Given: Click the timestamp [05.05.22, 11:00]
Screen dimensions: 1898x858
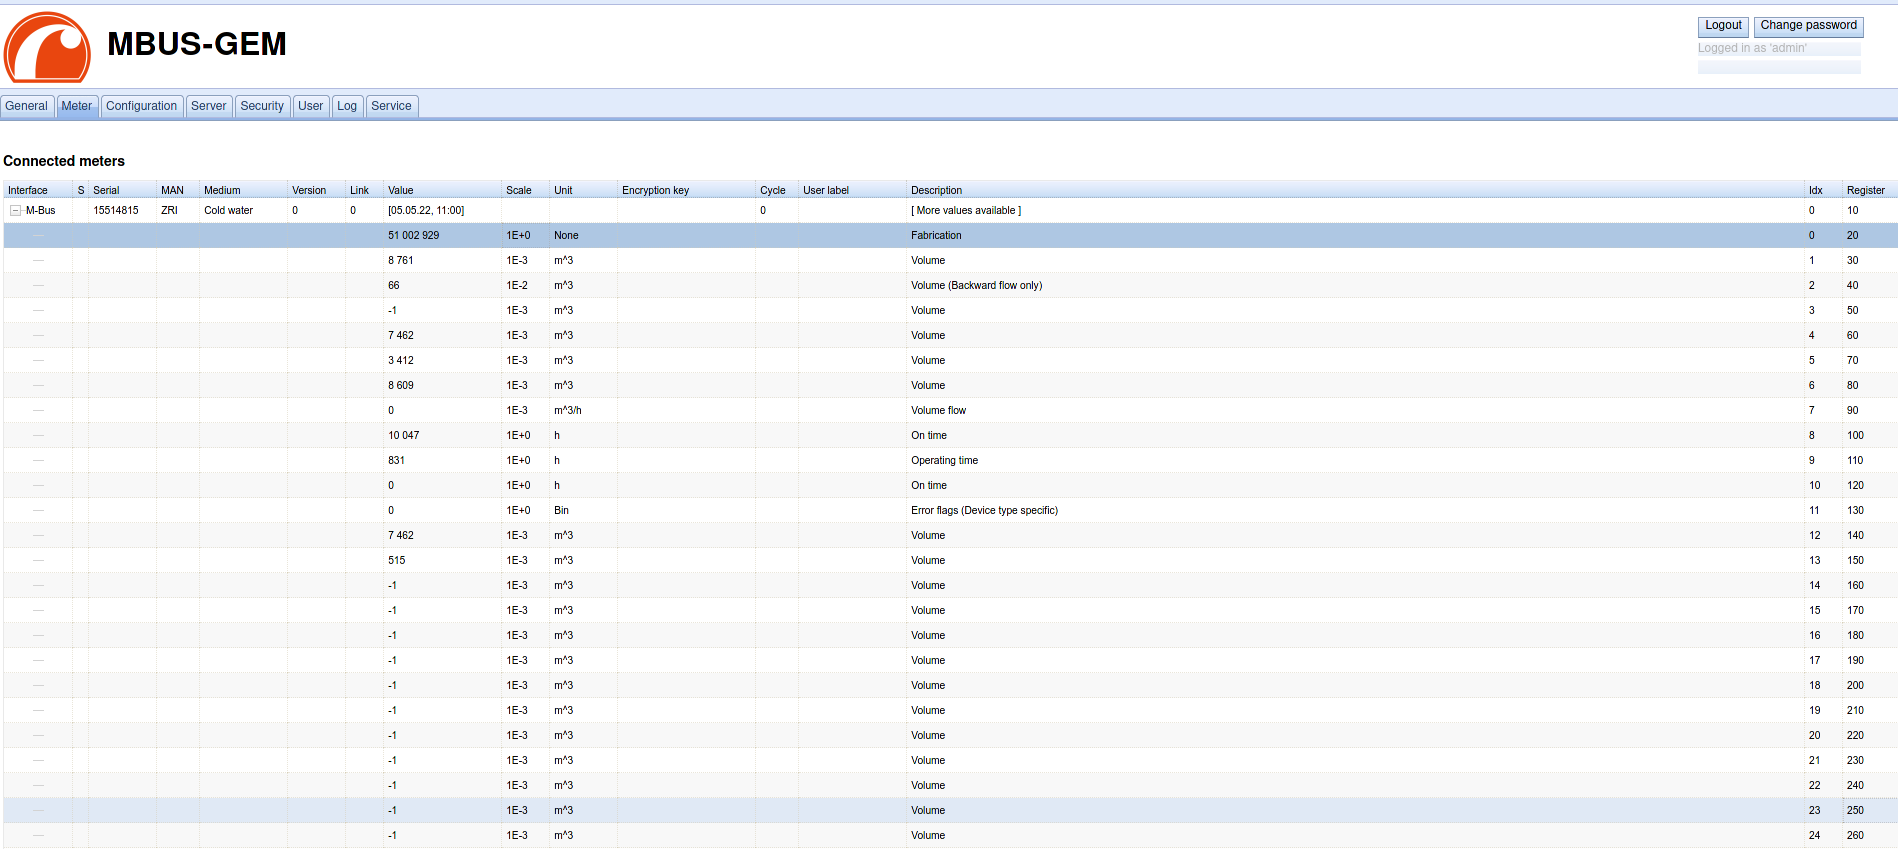Looking at the screenshot, I should [x=426, y=211].
